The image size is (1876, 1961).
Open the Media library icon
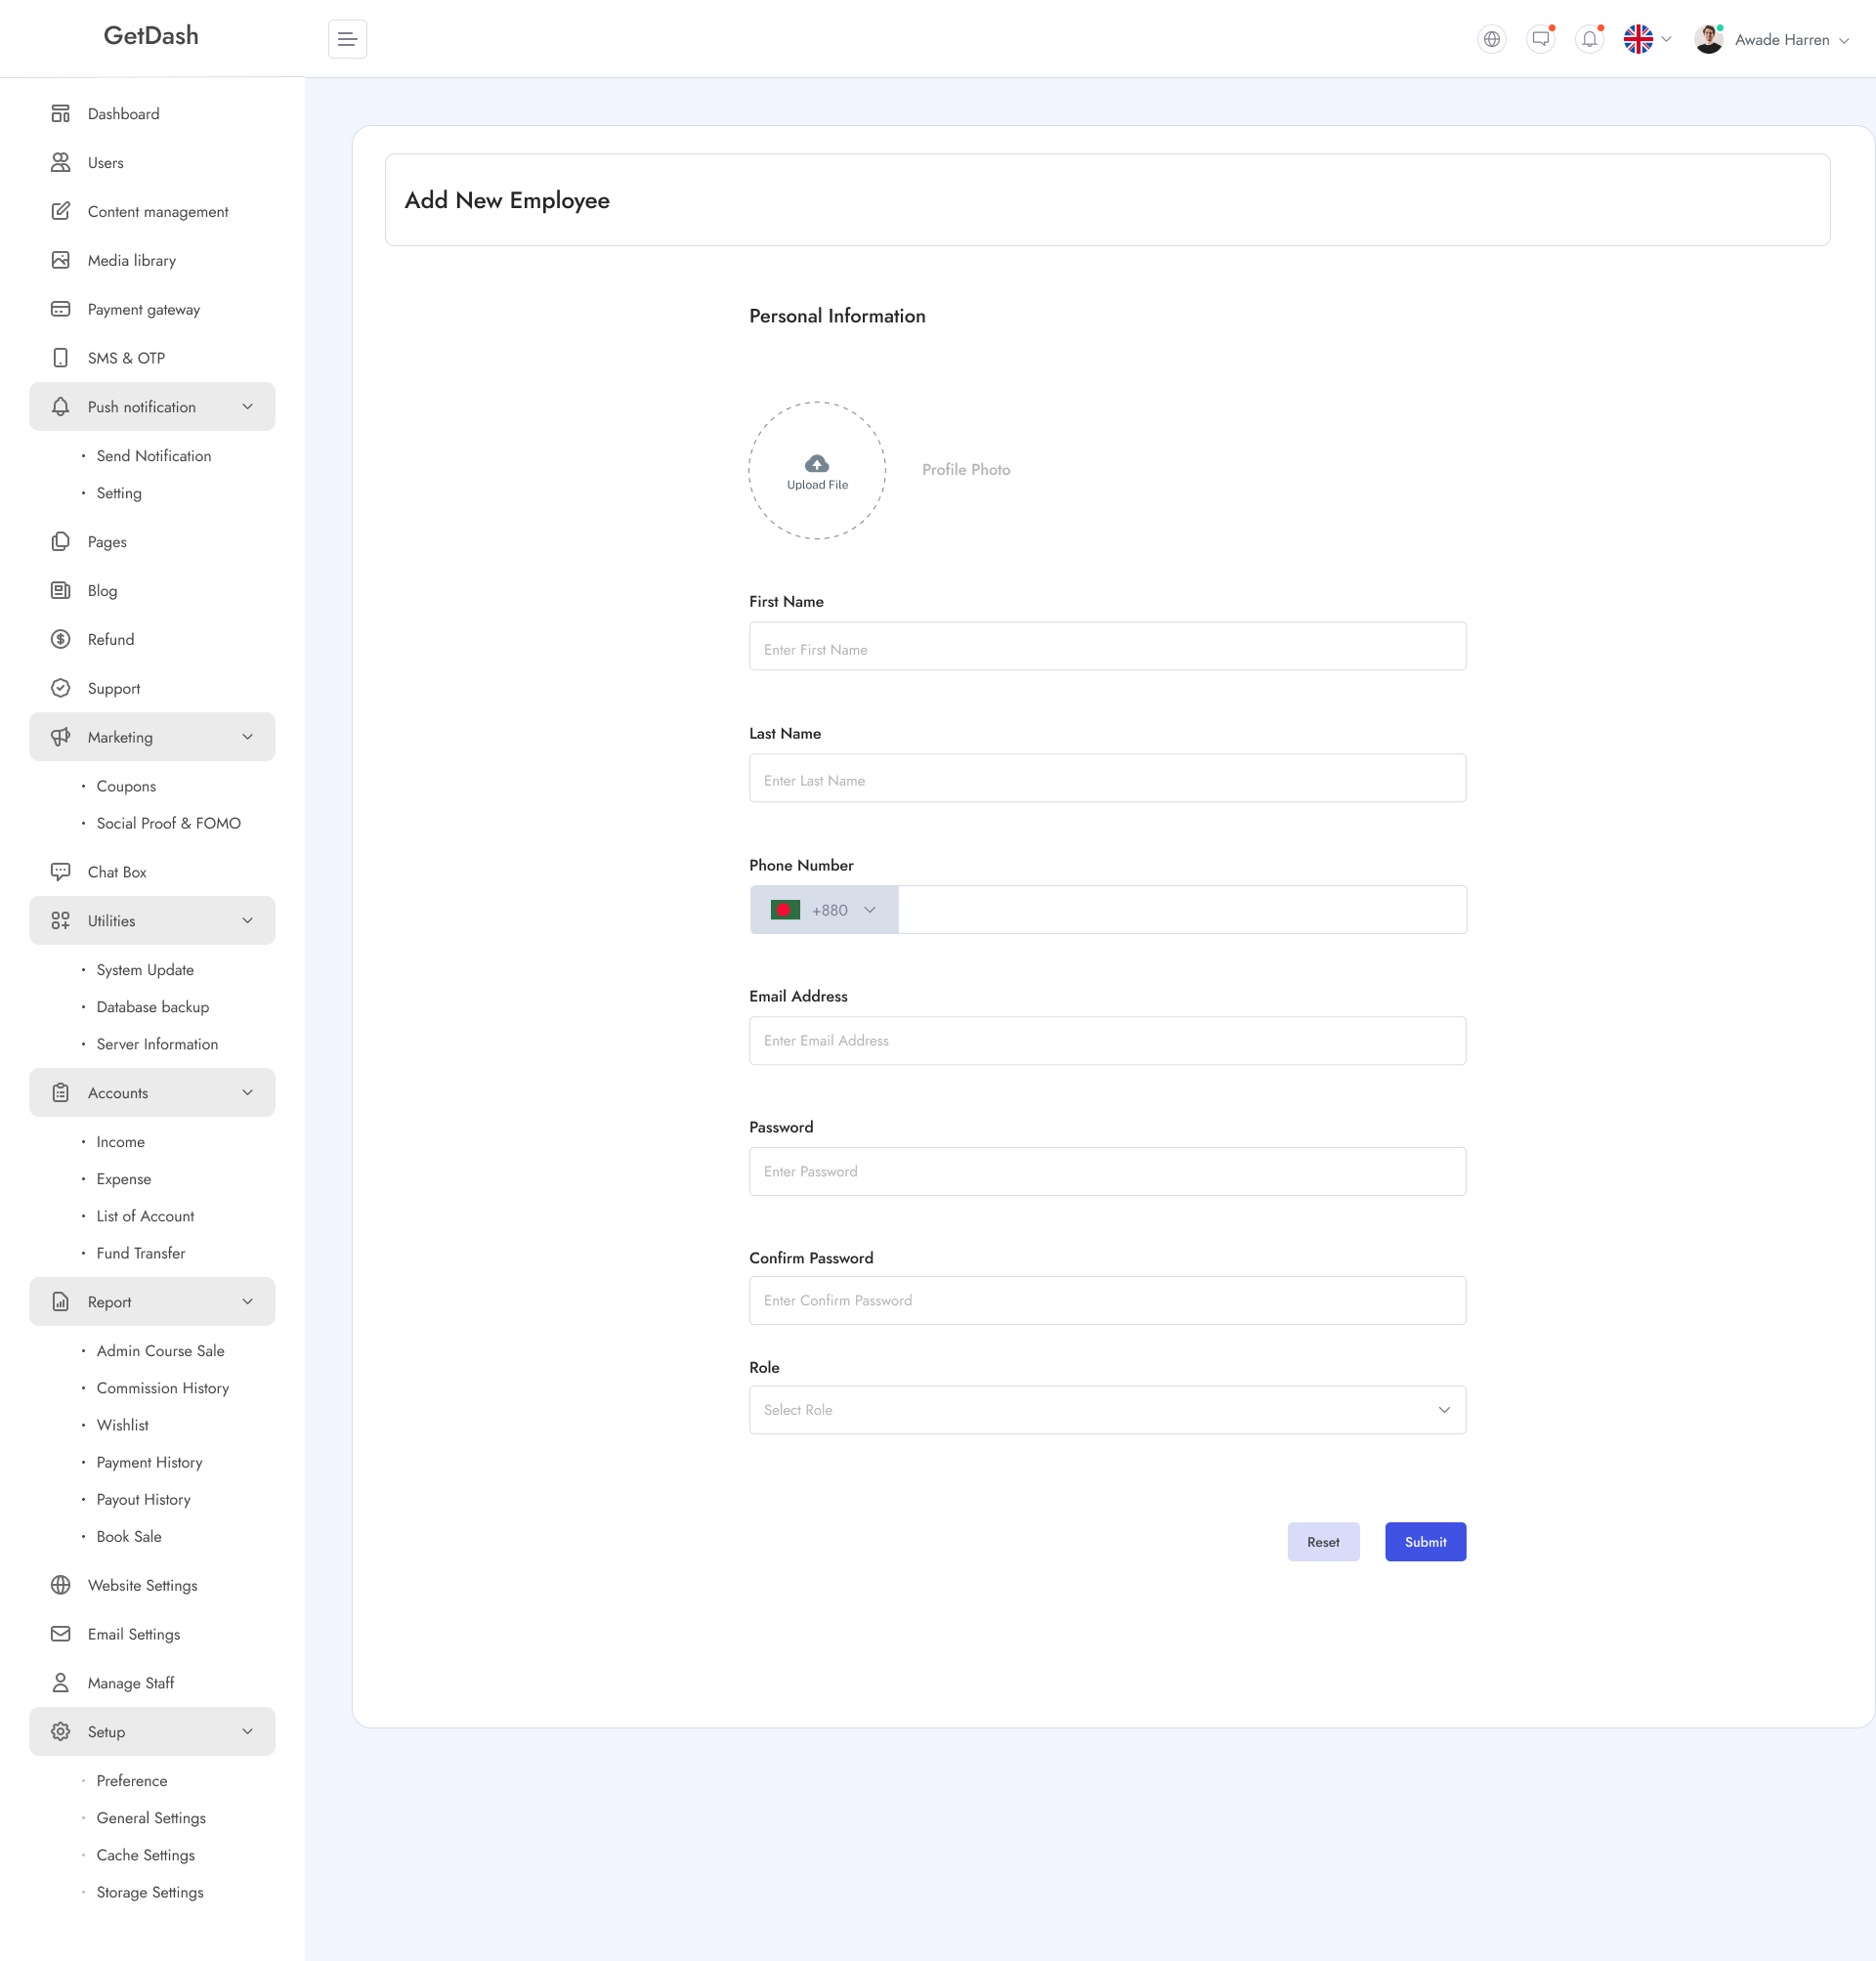[60, 260]
